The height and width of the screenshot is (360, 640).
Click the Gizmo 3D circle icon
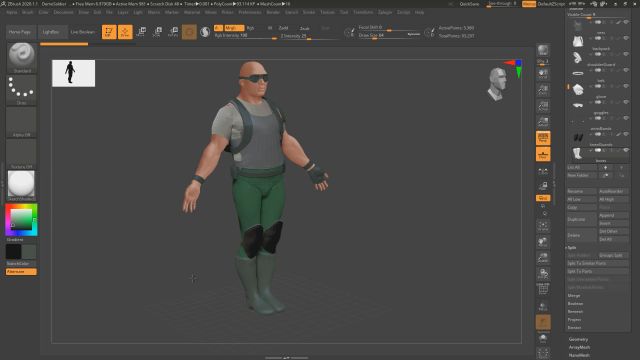tap(189, 31)
